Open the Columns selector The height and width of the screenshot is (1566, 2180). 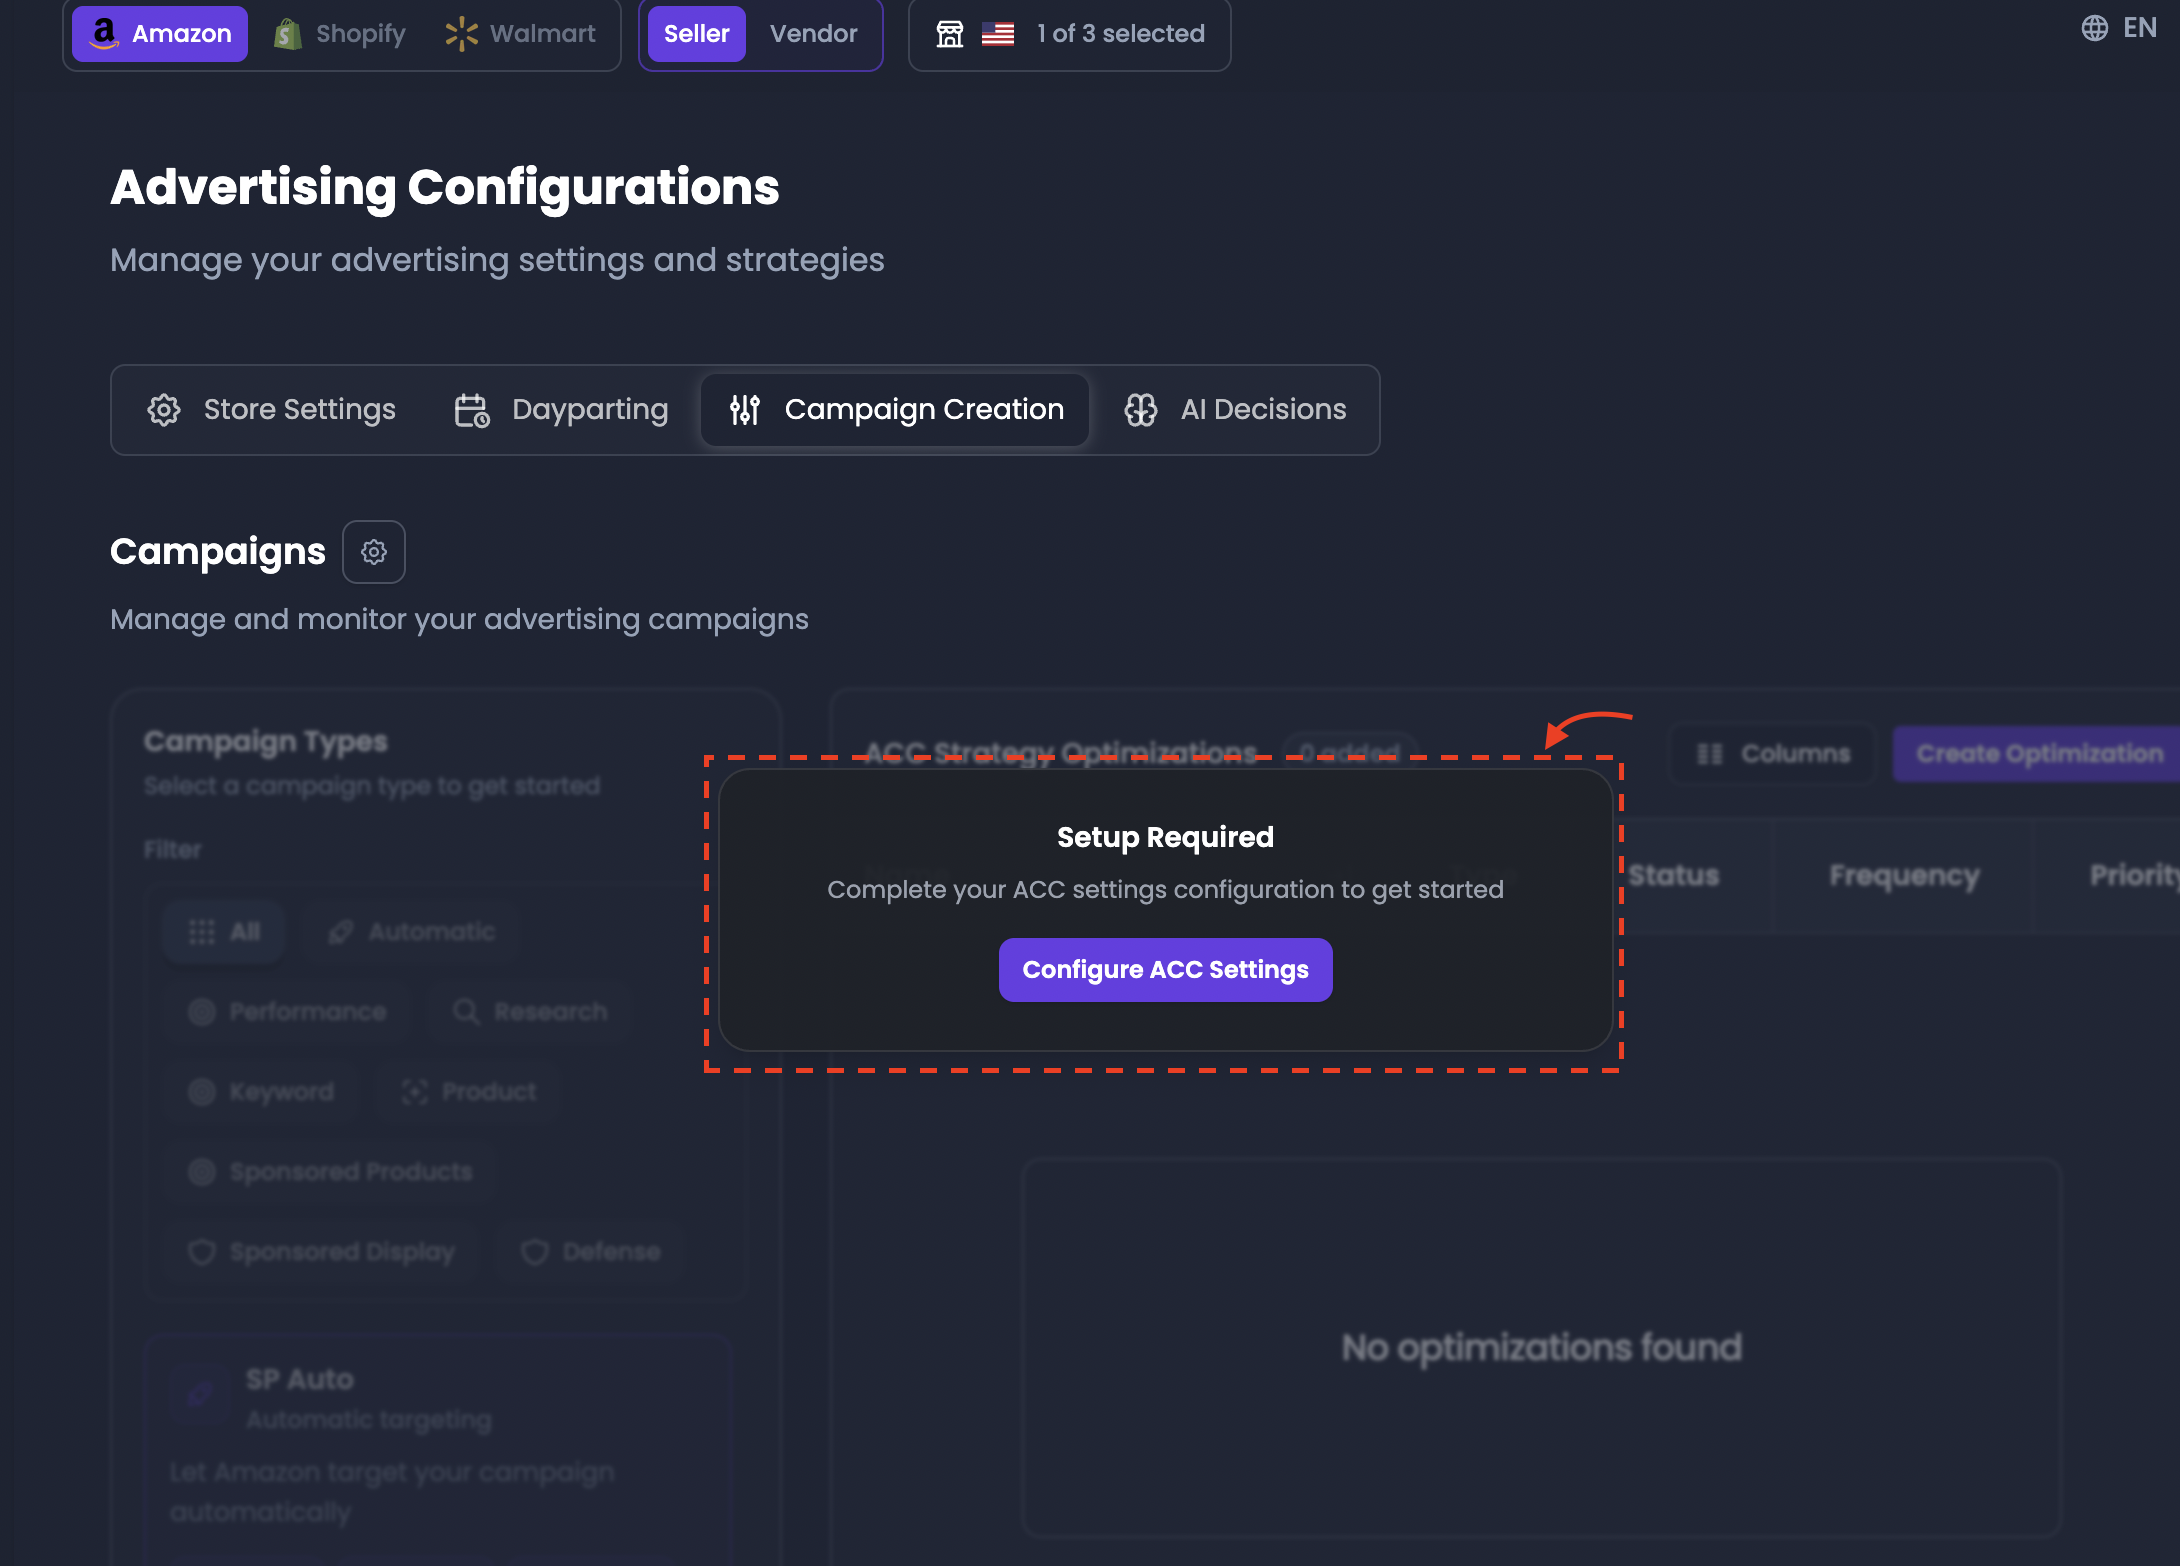(x=1773, y=754)
